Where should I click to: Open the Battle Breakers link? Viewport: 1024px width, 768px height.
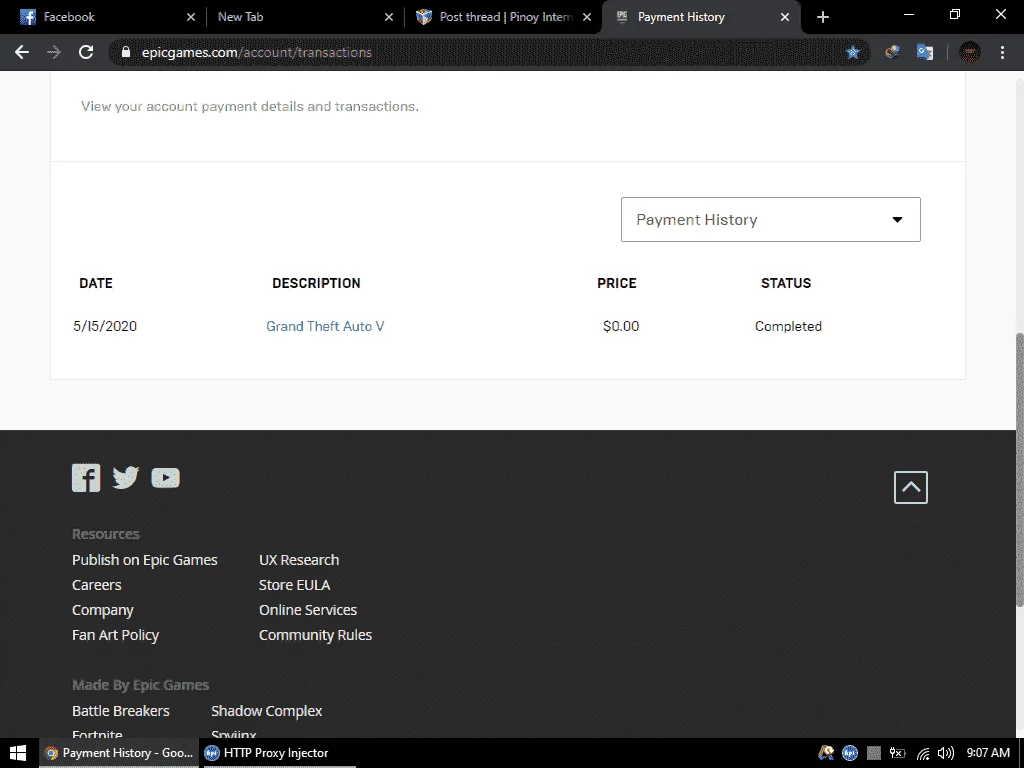tap(121, 711)
